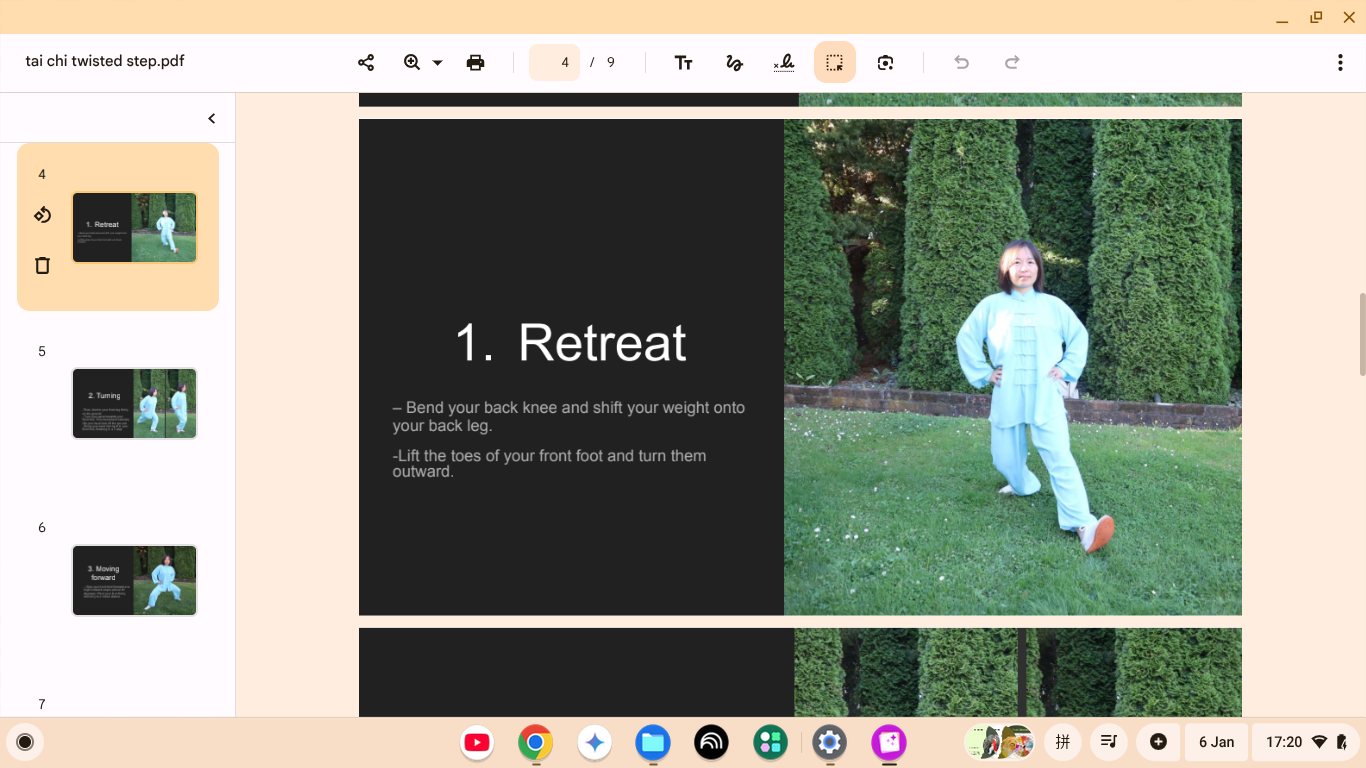Undo the last annotation
This screenshot has height=768, width=1366.
pyautogui.click(x=960, y=61)
